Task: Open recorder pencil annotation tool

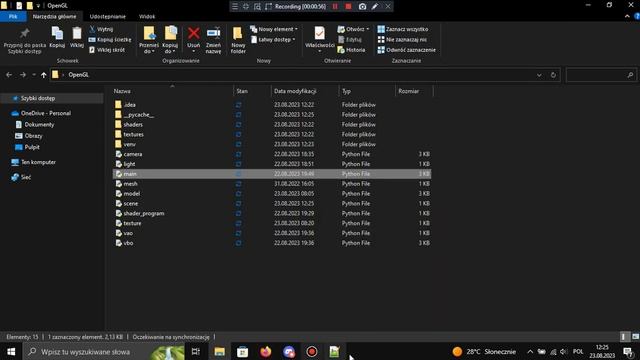Action: click(x=375, y=7)
